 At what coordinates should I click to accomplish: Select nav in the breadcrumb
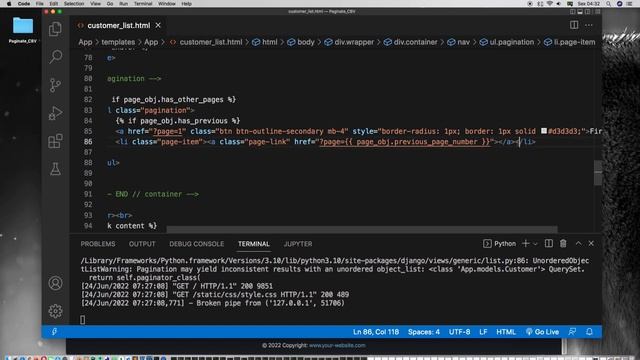pyautogui.click(x=463, y=42)
